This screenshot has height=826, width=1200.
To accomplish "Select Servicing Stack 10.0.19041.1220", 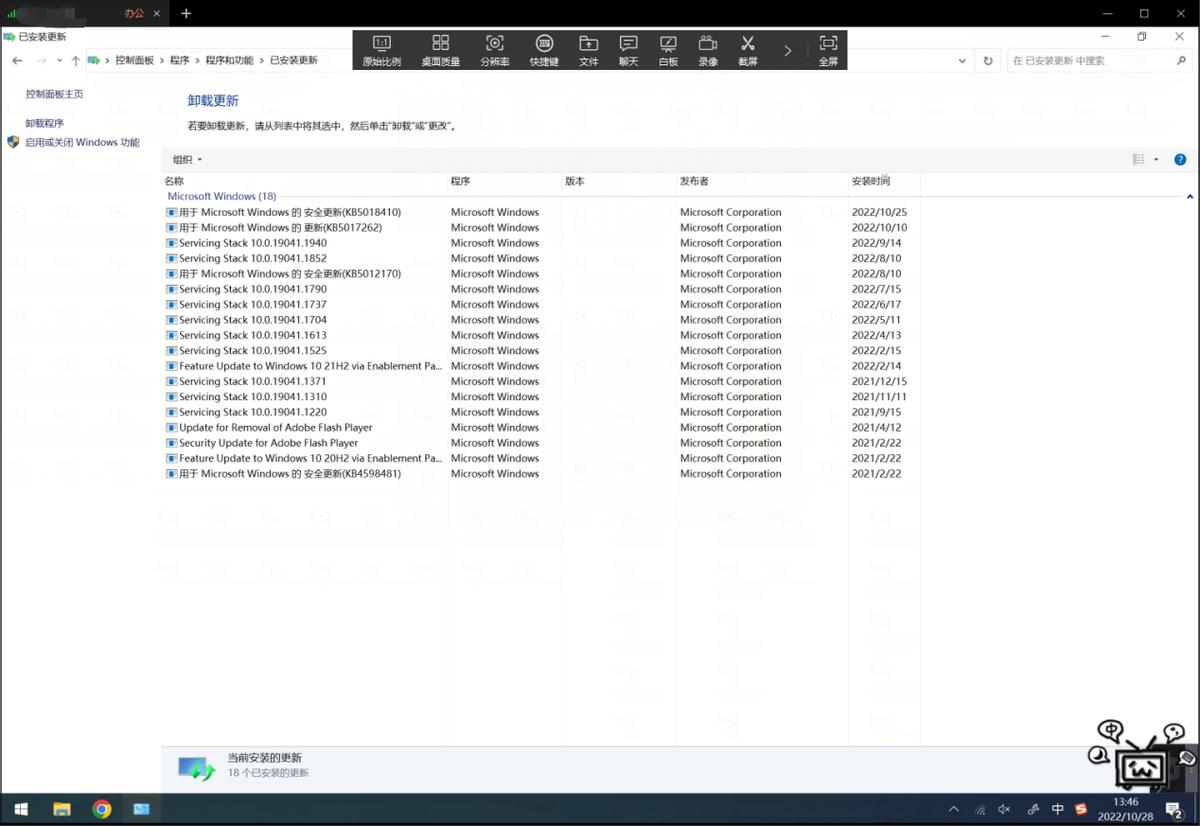I will pyautogui.click(x=541, y=412).
